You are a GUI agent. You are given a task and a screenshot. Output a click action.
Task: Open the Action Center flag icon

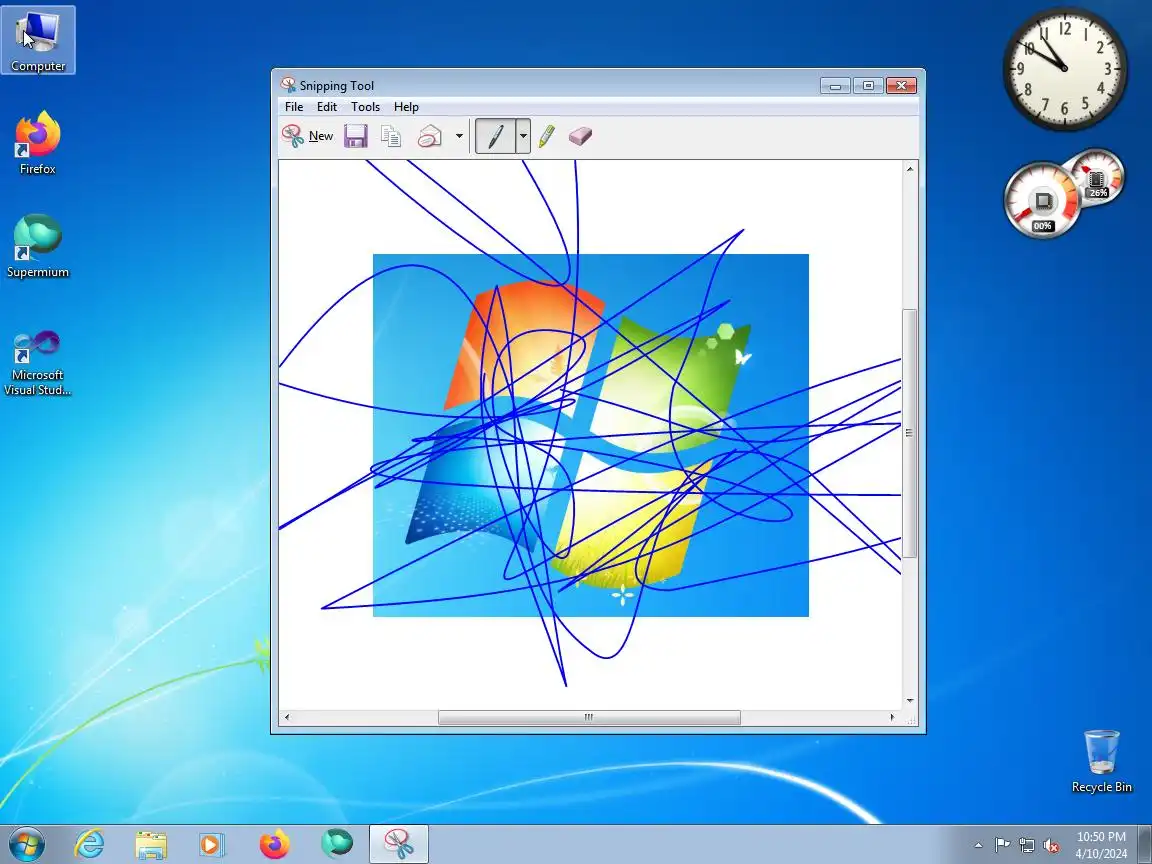1002,845
